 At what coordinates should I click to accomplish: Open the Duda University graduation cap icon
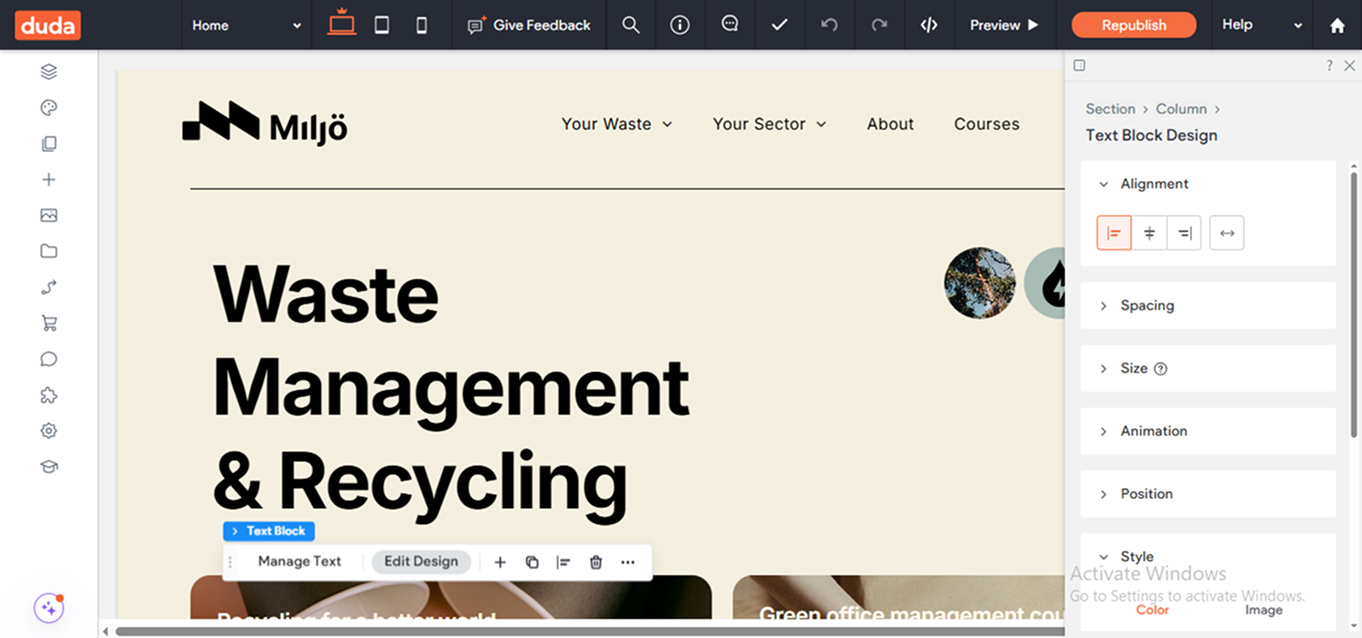click(49, 467)
